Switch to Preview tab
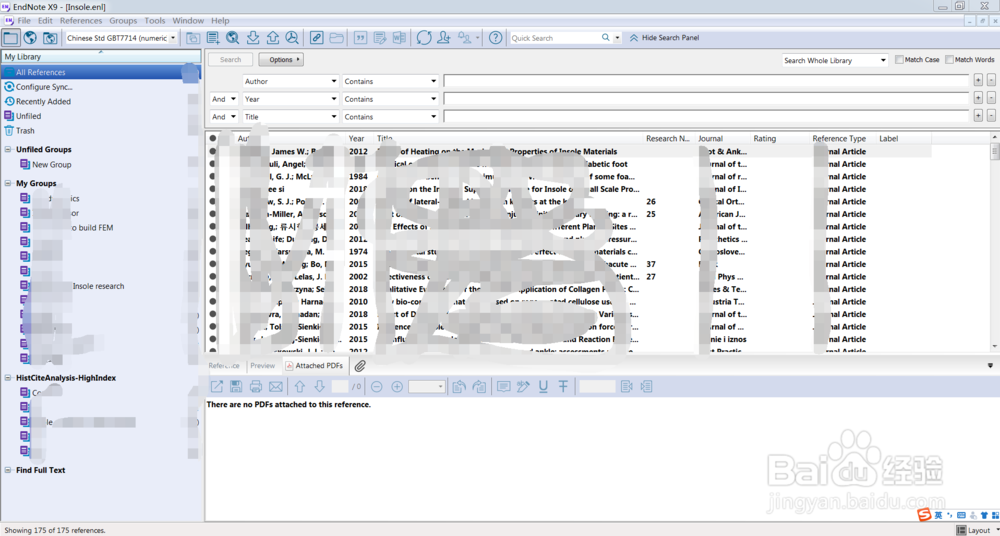The image size is (1000, 536). point(263,366)
